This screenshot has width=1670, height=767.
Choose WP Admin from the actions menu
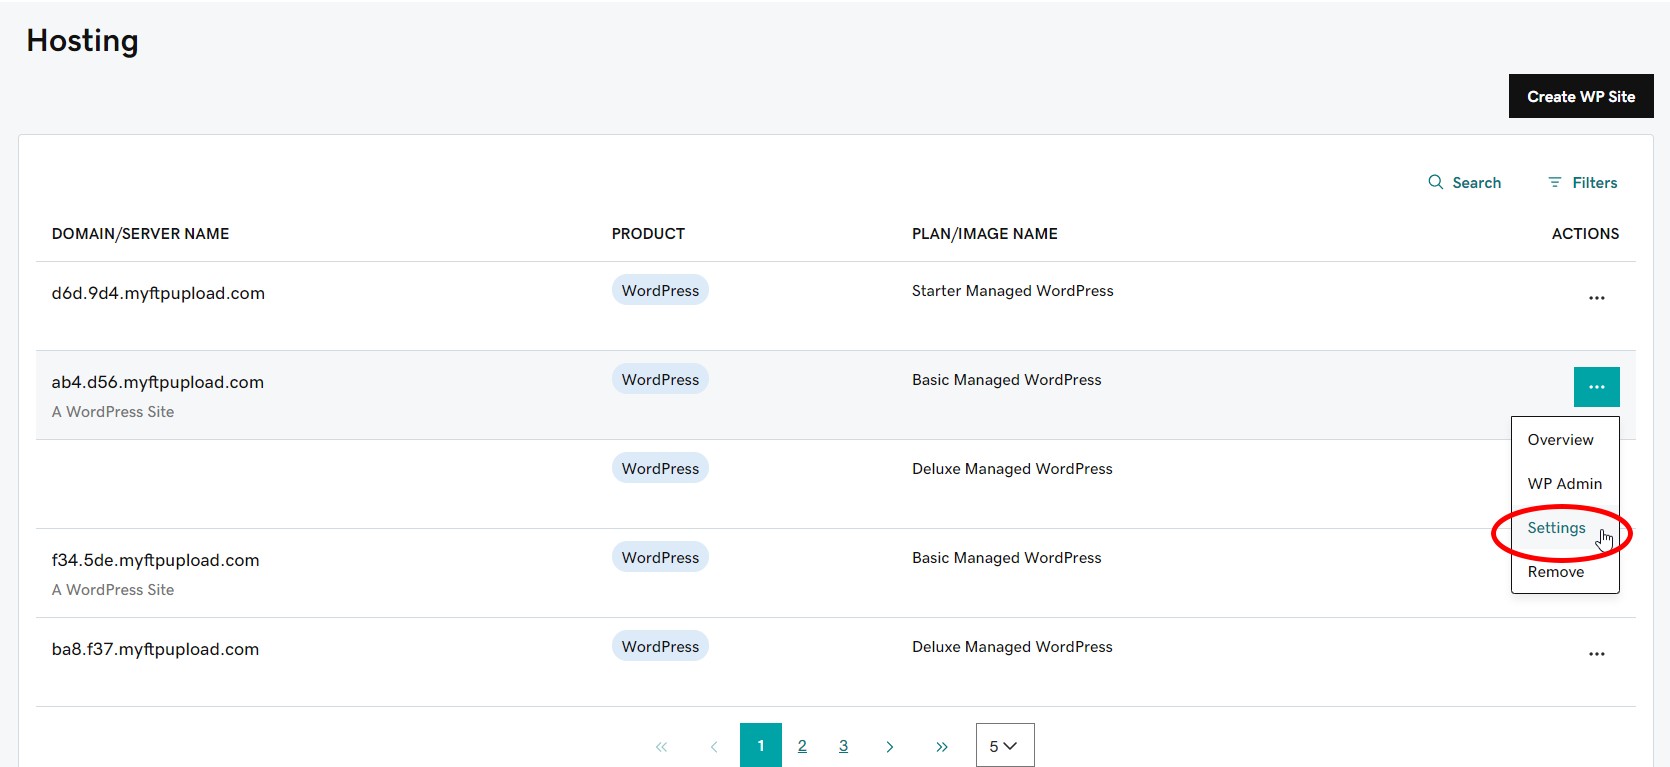[1564, 484]
